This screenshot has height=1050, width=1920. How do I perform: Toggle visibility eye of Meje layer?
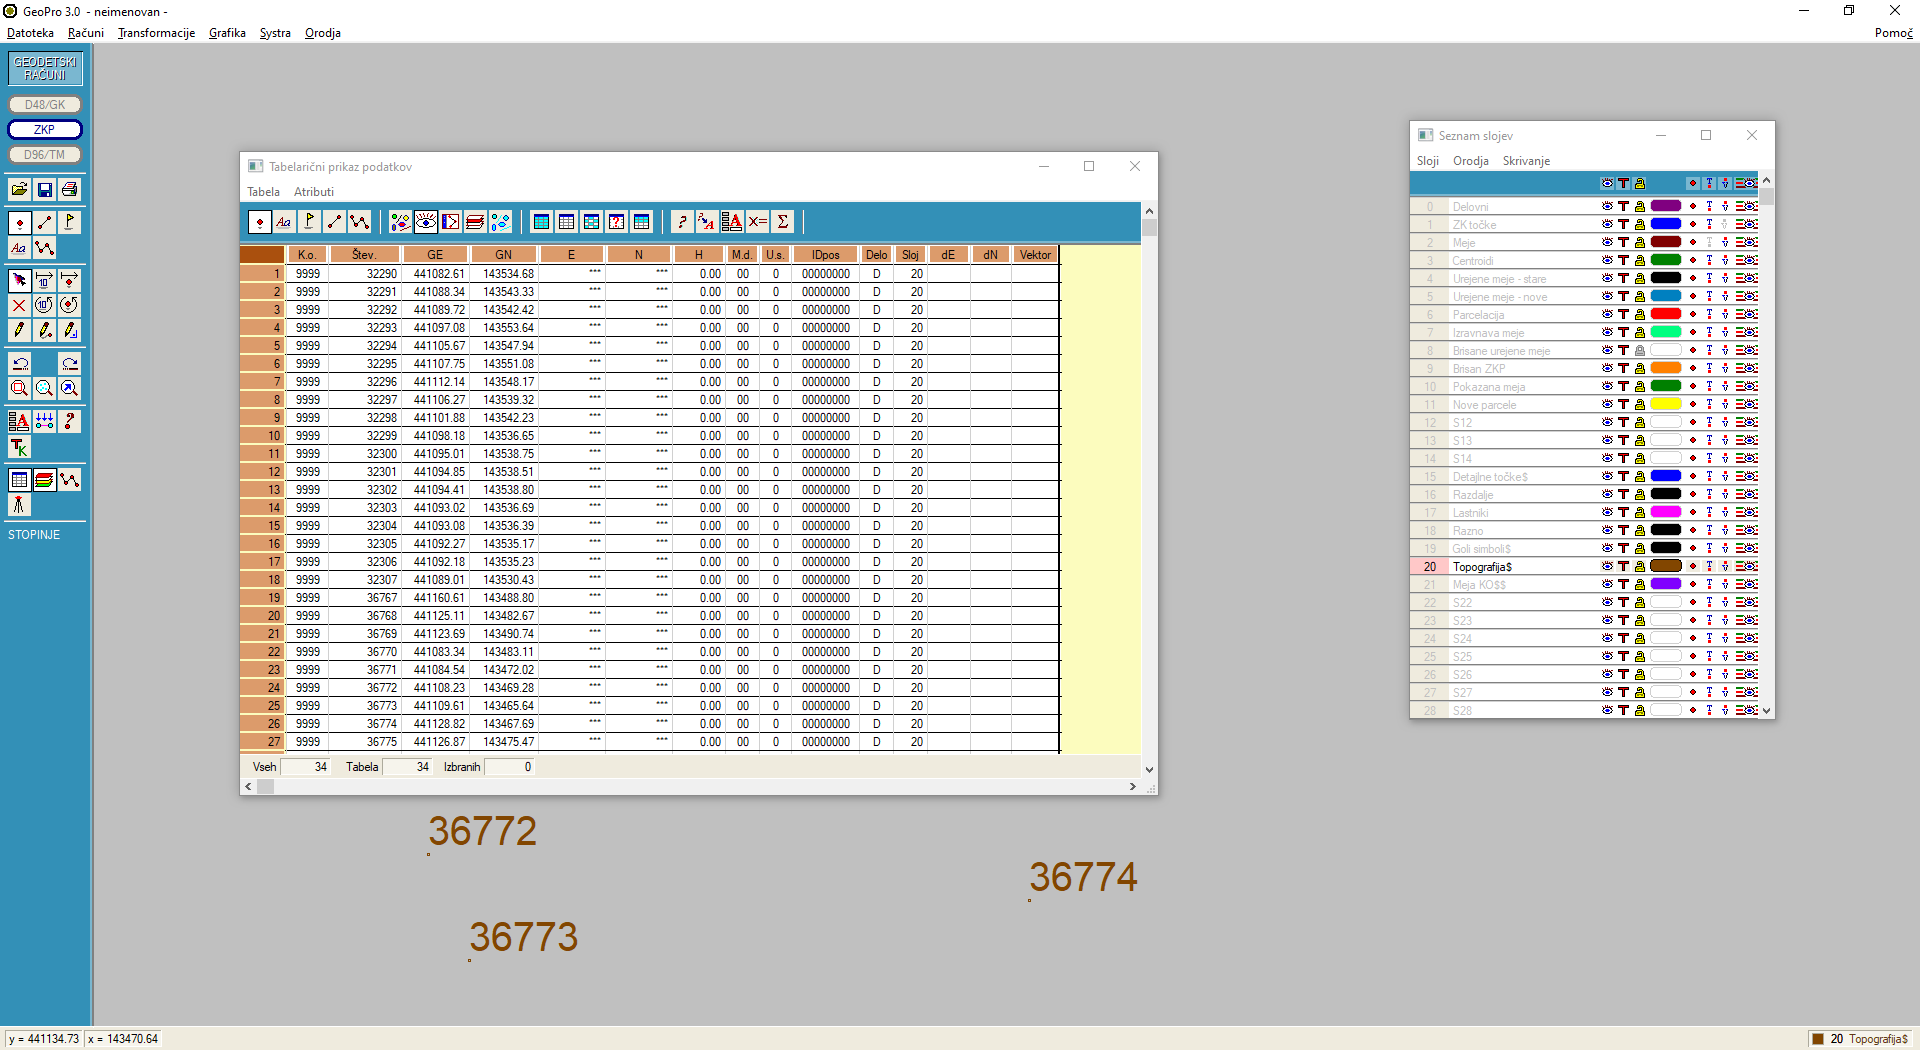[x=1607, y=243]
